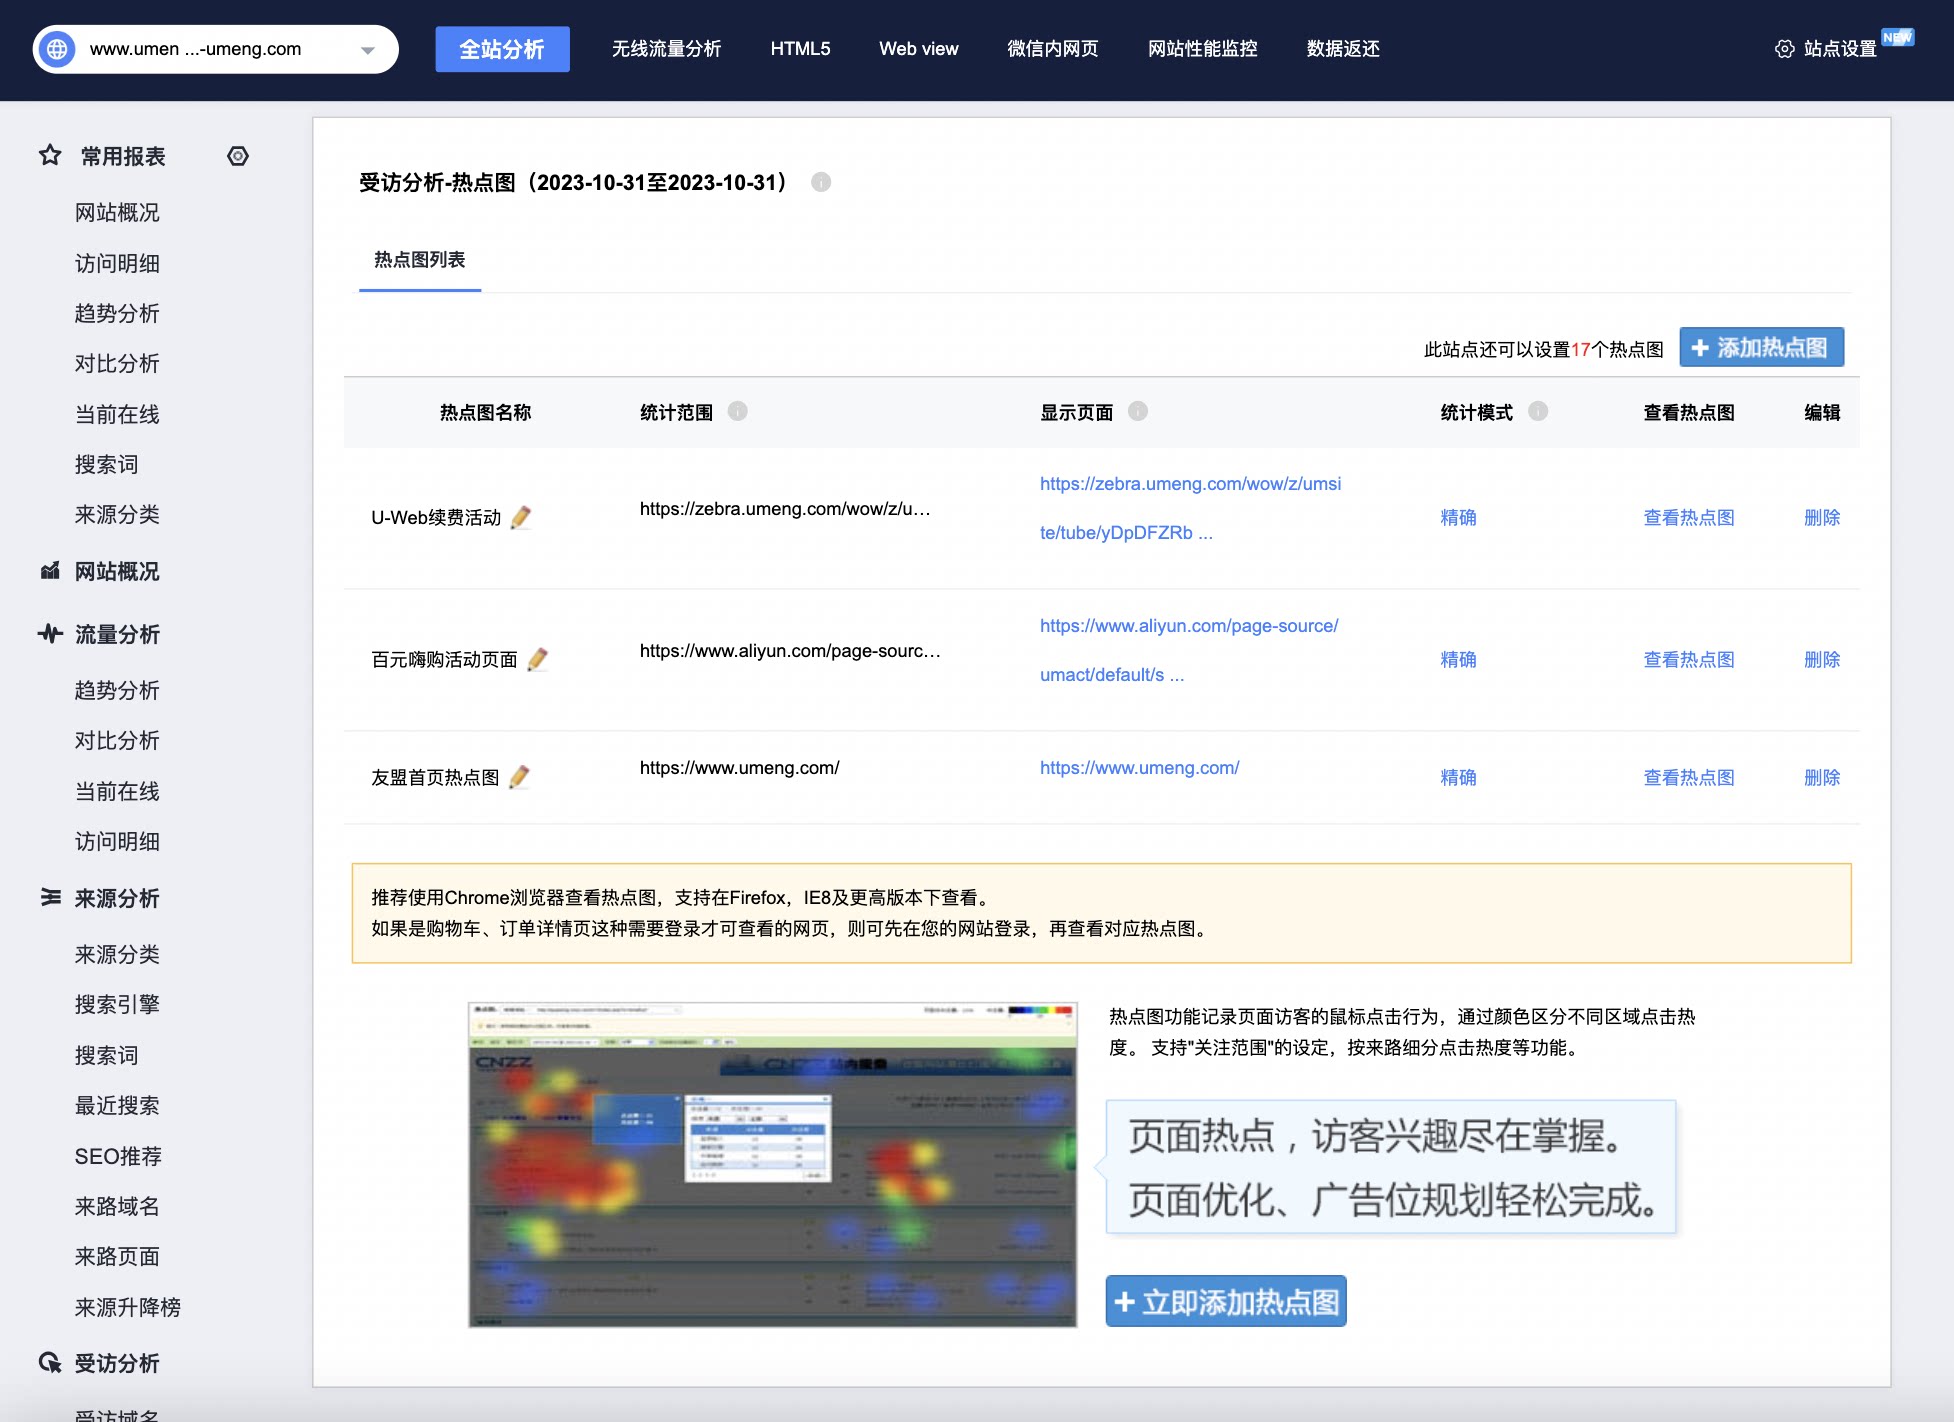Image resolution: width=1954 pixels, height=1422 pixels.
Task: Open 站点设置 gear settings
Action: (x=1826, y=49)
